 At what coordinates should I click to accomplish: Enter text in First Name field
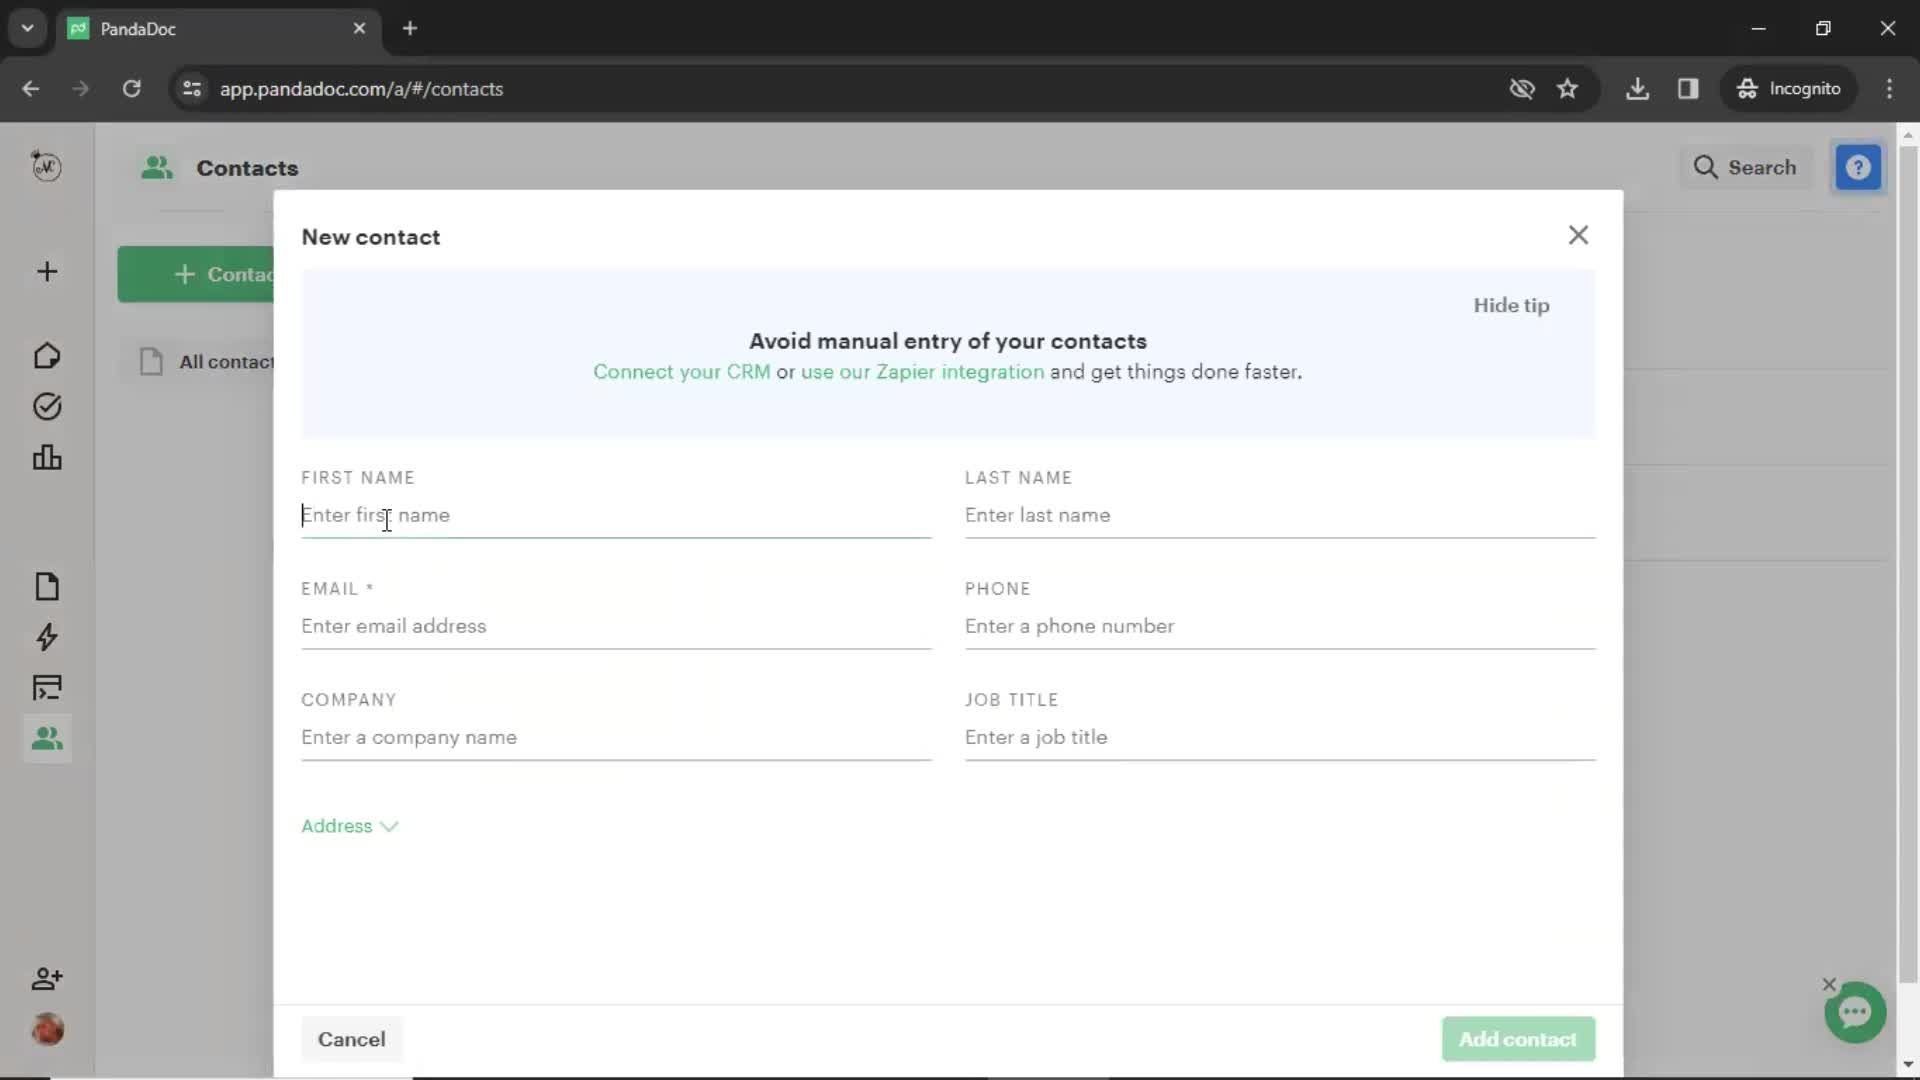[616, 514]
